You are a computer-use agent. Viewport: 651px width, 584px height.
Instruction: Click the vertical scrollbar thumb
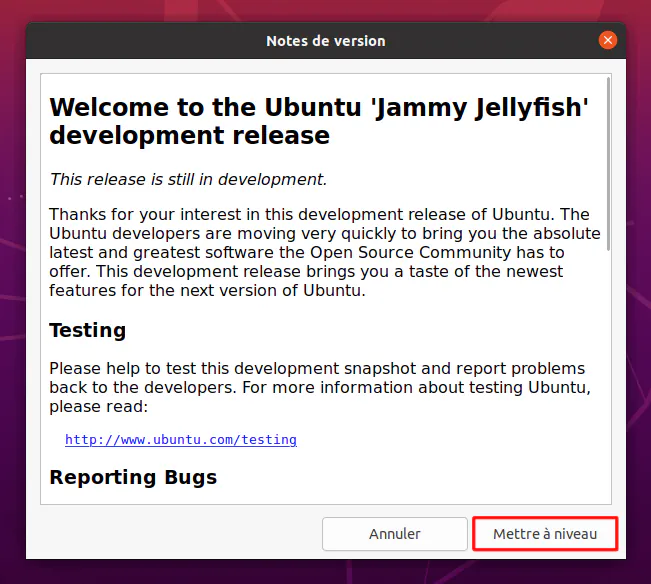[608, 164]
